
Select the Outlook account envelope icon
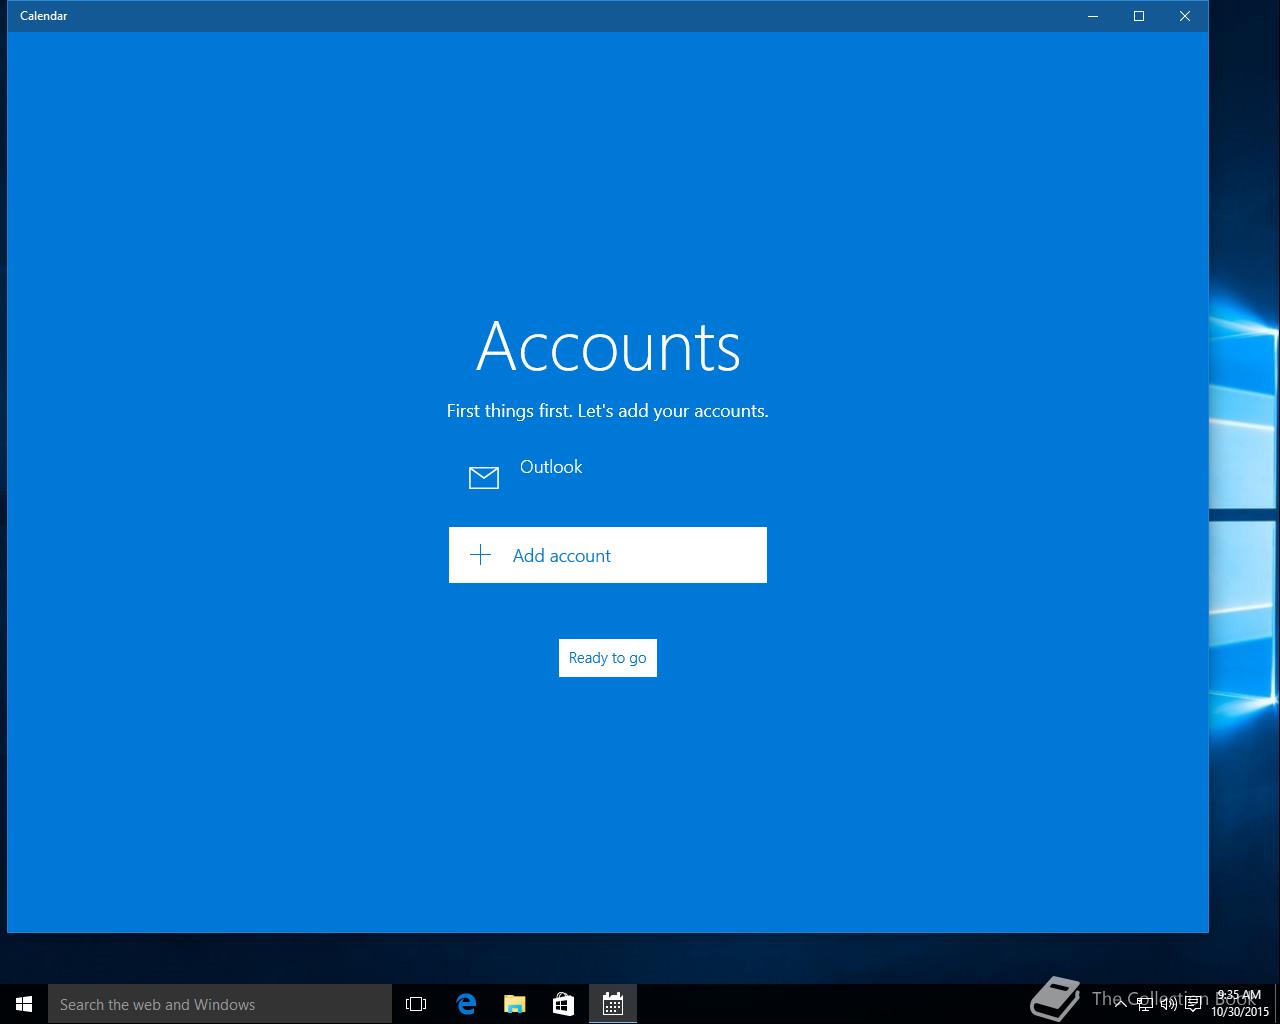point(484,478)
